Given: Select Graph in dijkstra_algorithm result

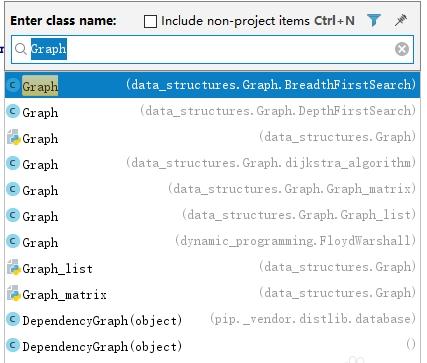Looking at the screenshot, I should 212,163.
